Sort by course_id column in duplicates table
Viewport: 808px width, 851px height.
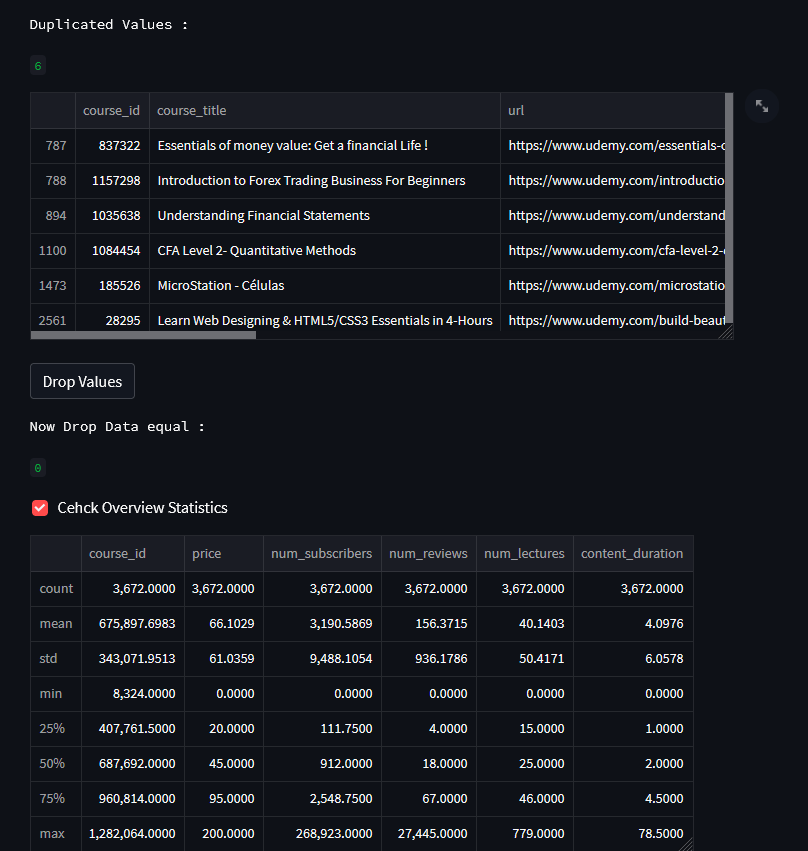tap(112, 111)
